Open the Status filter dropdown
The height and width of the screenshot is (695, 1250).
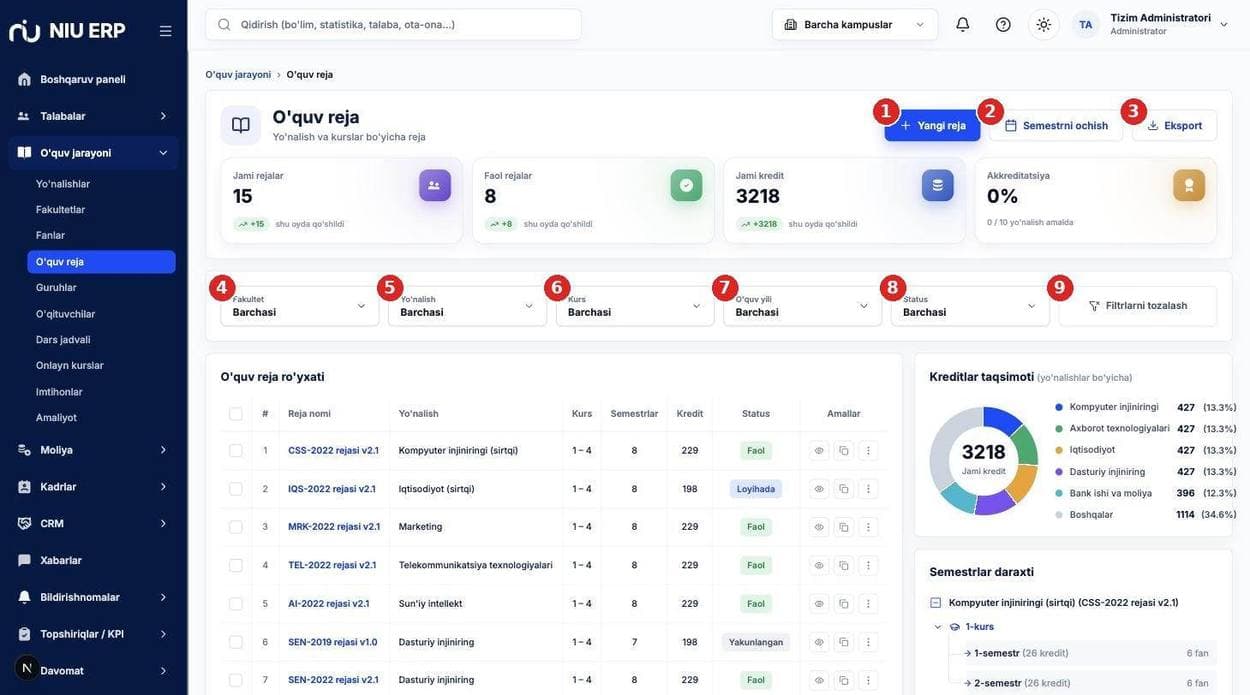point(970,306)
